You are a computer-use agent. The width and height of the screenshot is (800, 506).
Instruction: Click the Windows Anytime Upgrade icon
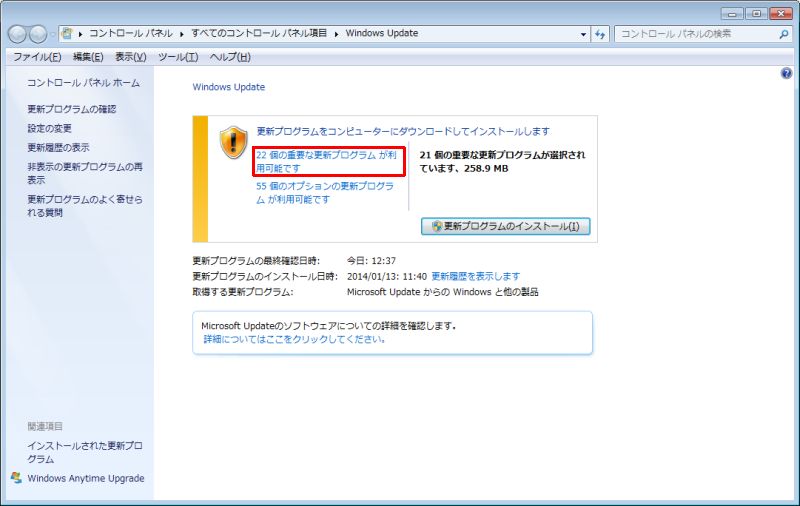pos(16,478)
